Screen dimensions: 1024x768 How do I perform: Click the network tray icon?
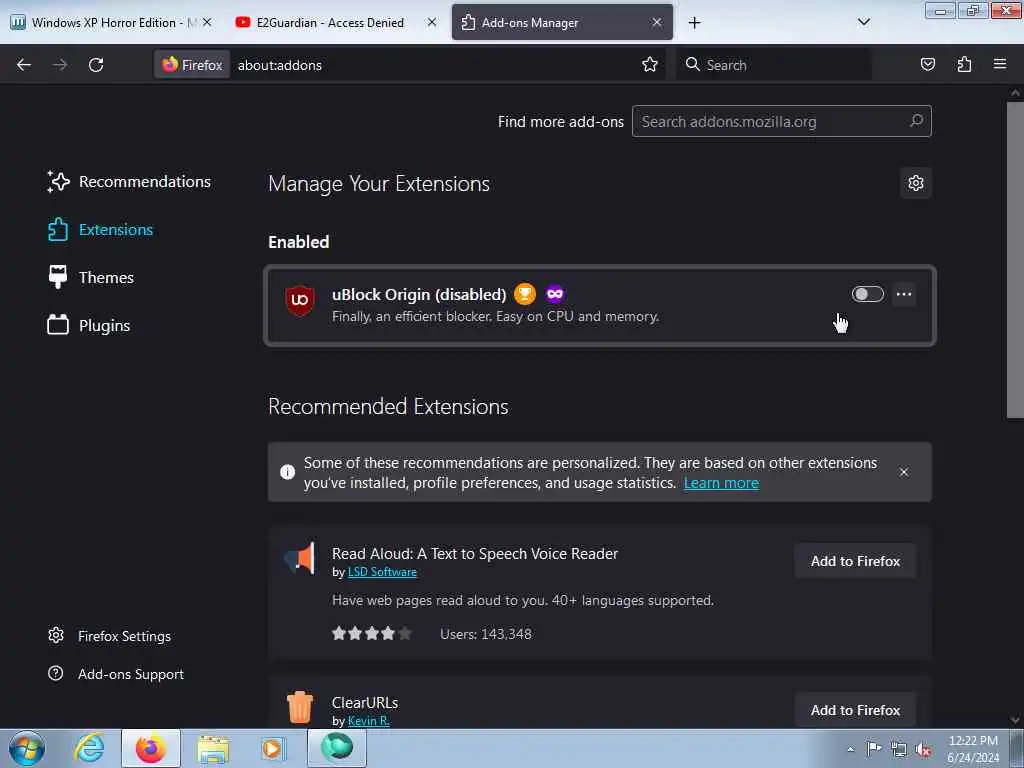coord(899,750)
